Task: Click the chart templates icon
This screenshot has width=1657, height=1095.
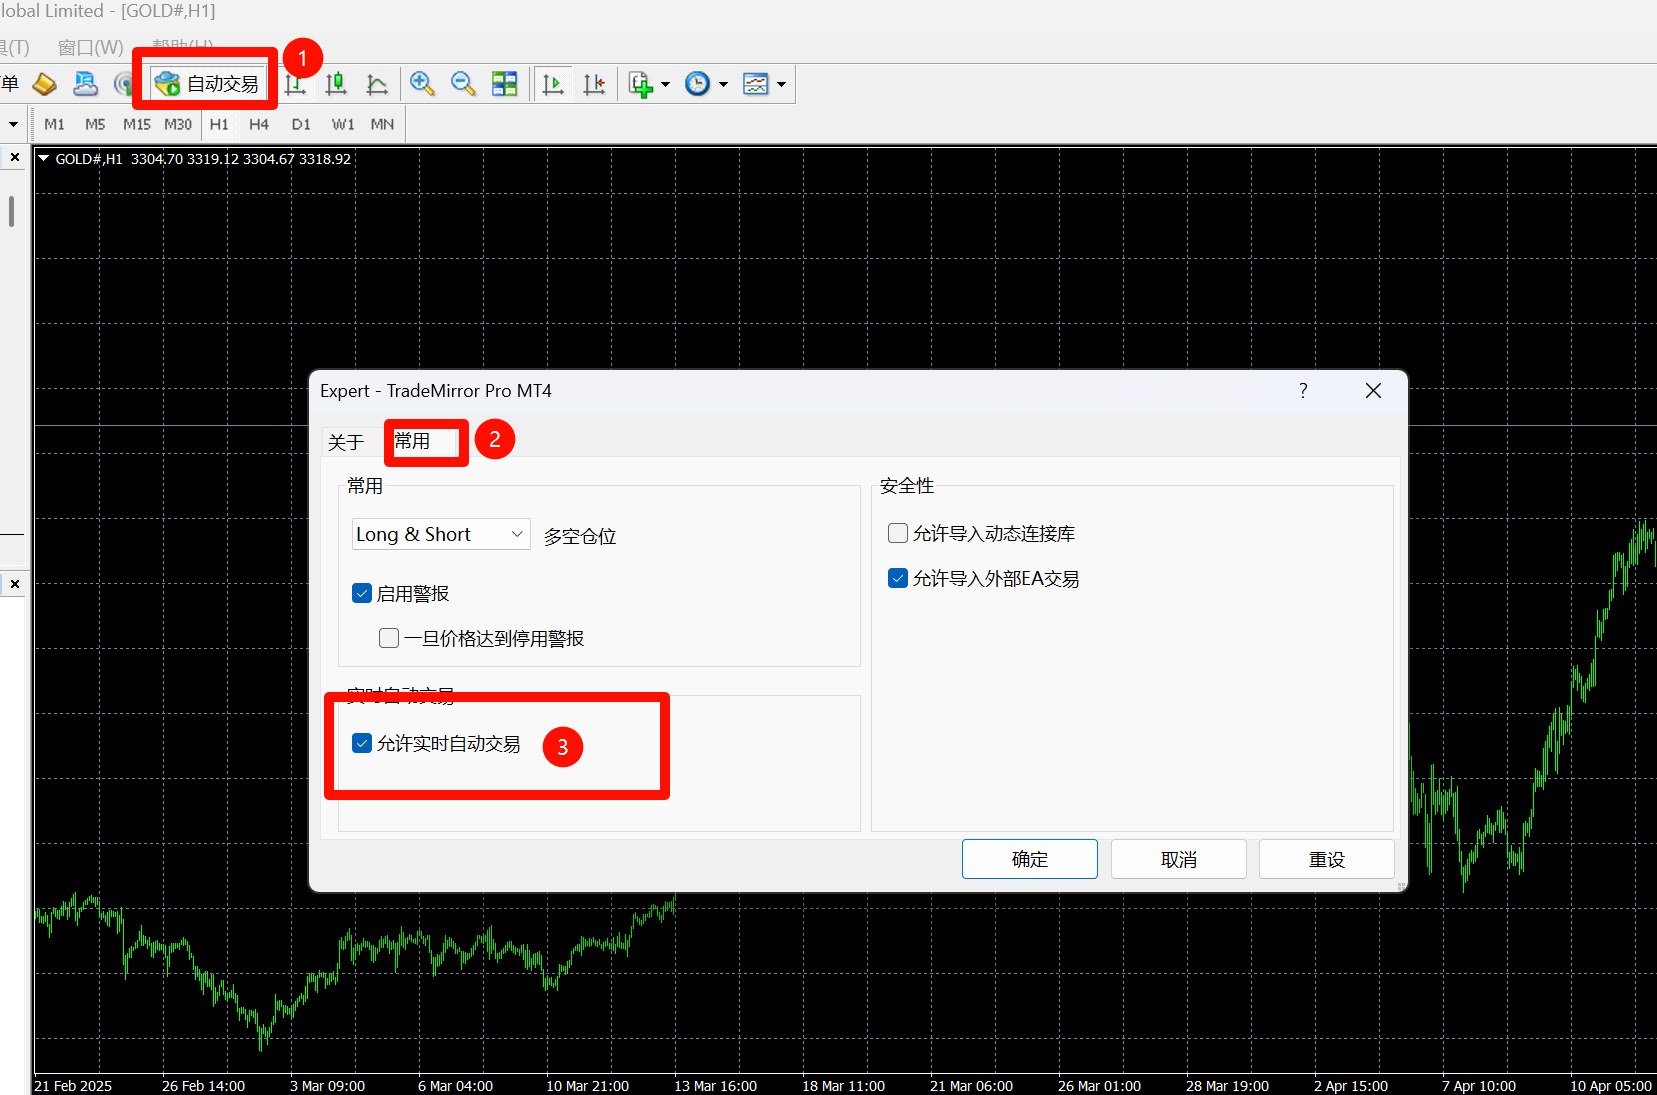Action: tap(756, 84)
